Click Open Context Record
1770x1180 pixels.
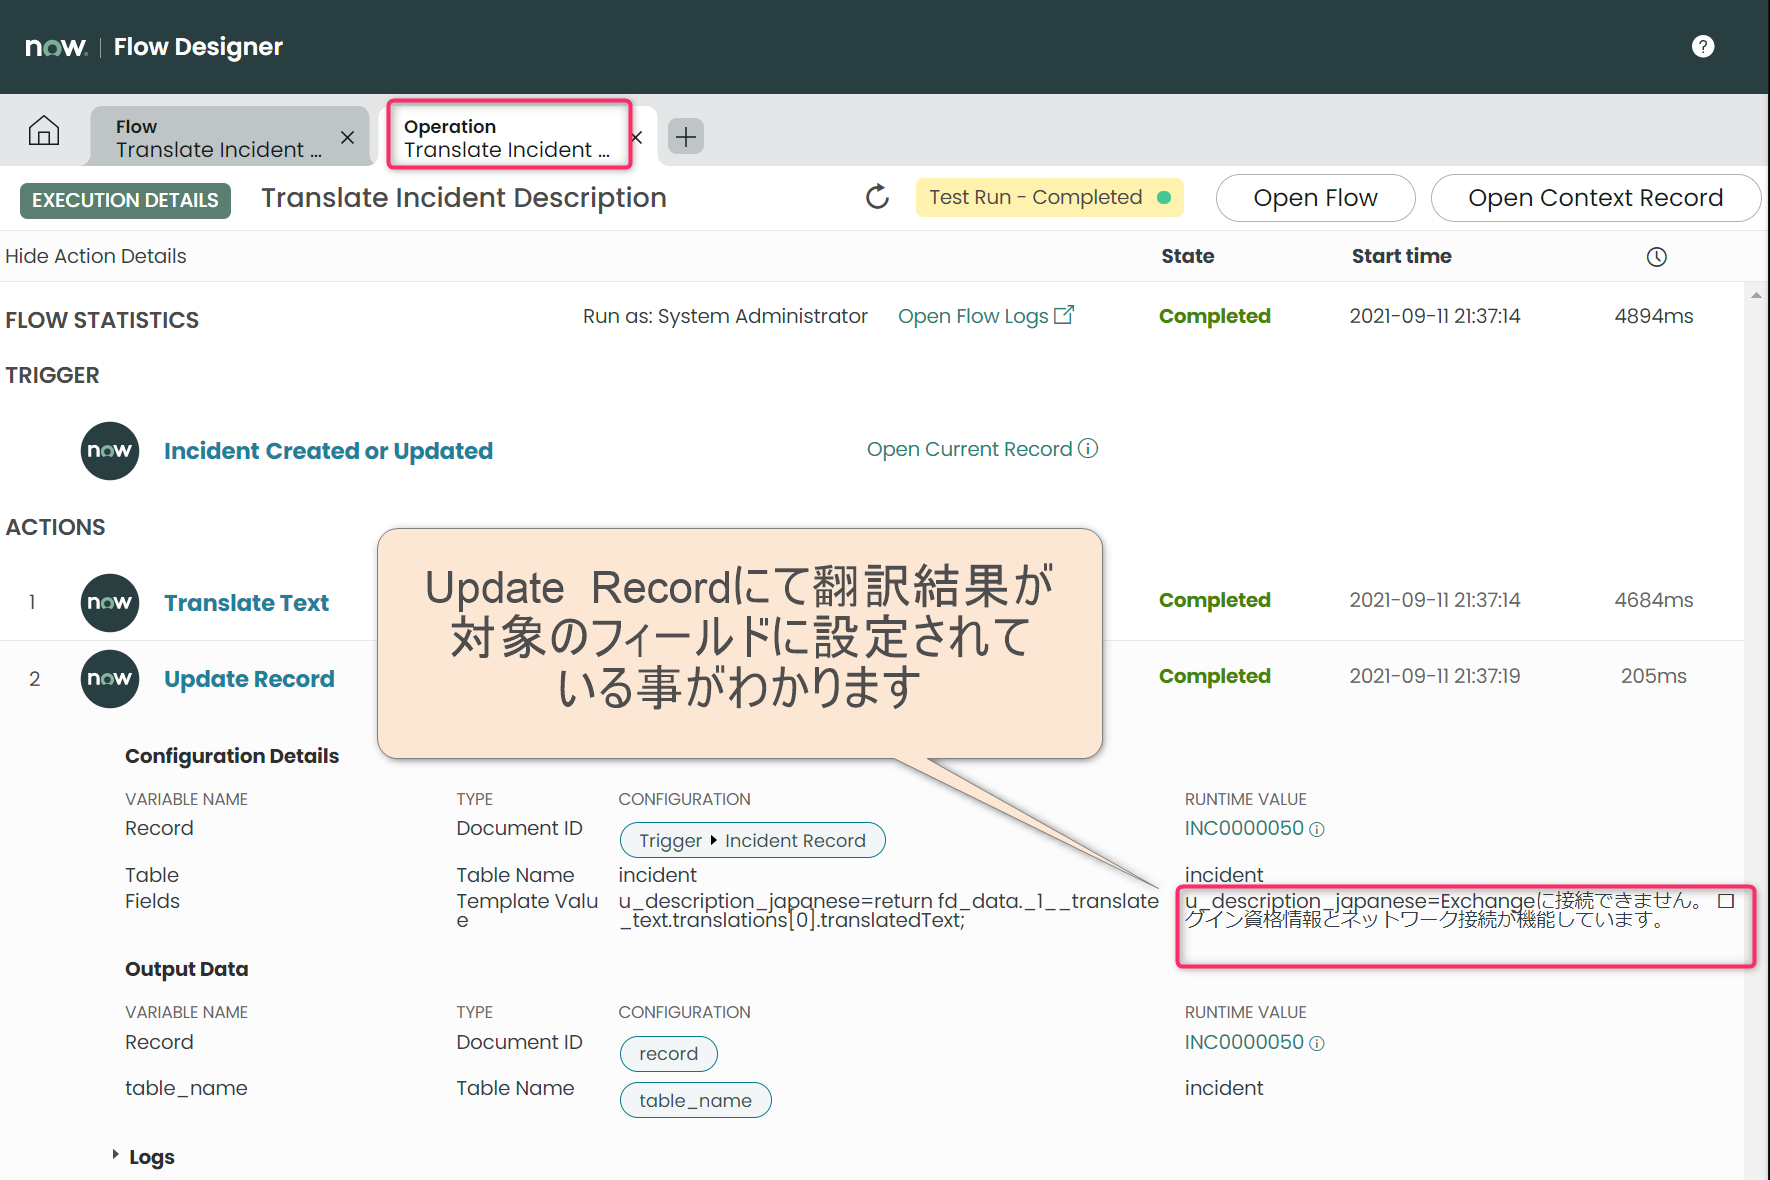pyautogui.click(x=1595, y=197)
